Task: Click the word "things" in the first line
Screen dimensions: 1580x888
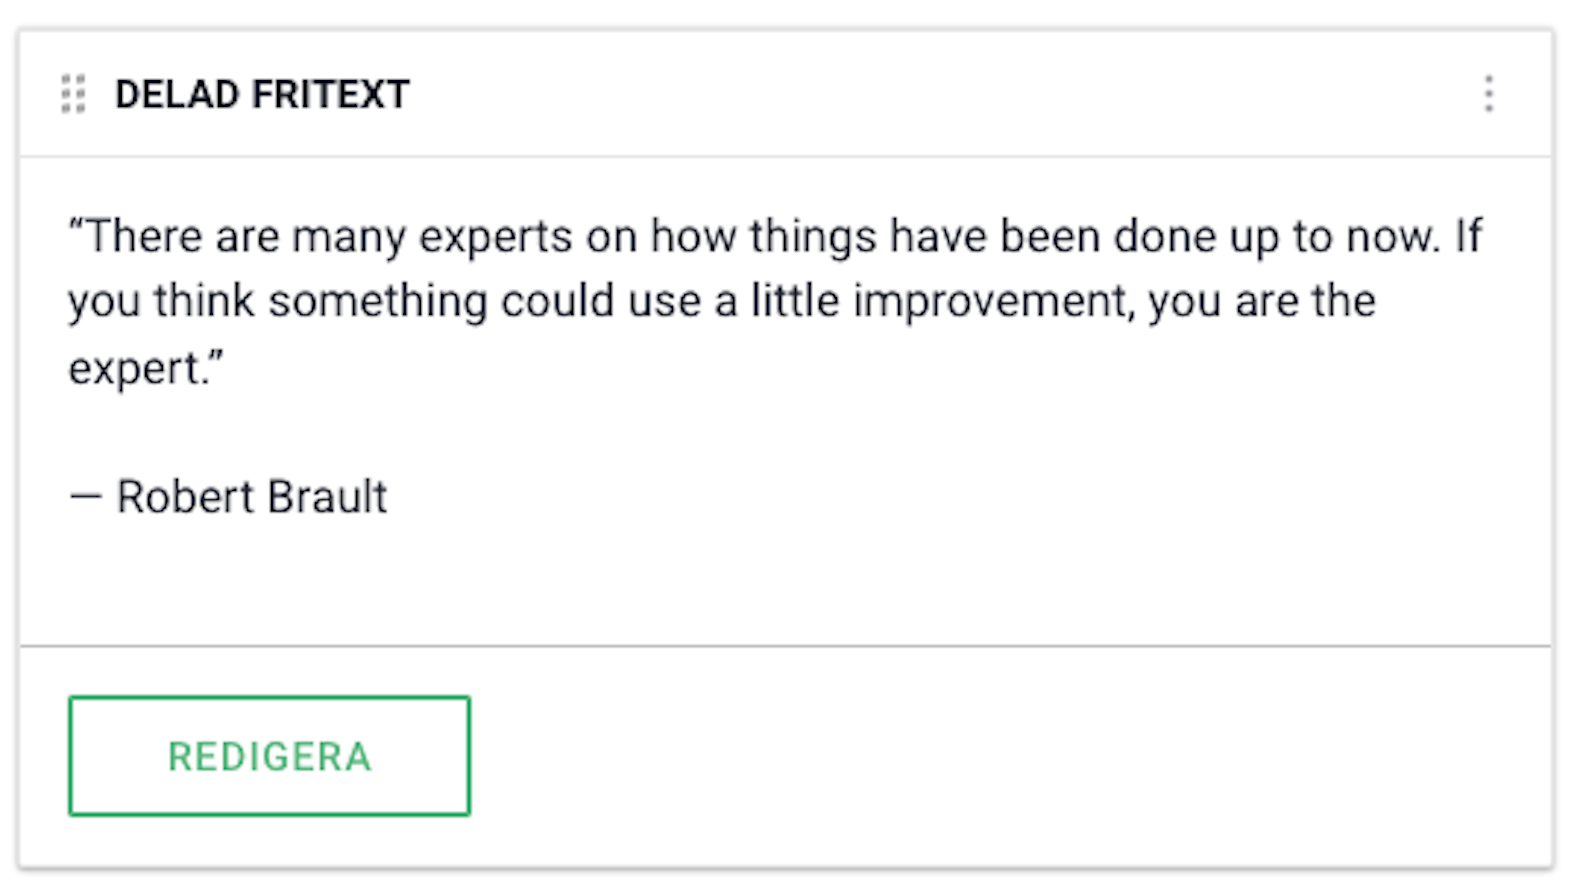Action: click(813, 238)
